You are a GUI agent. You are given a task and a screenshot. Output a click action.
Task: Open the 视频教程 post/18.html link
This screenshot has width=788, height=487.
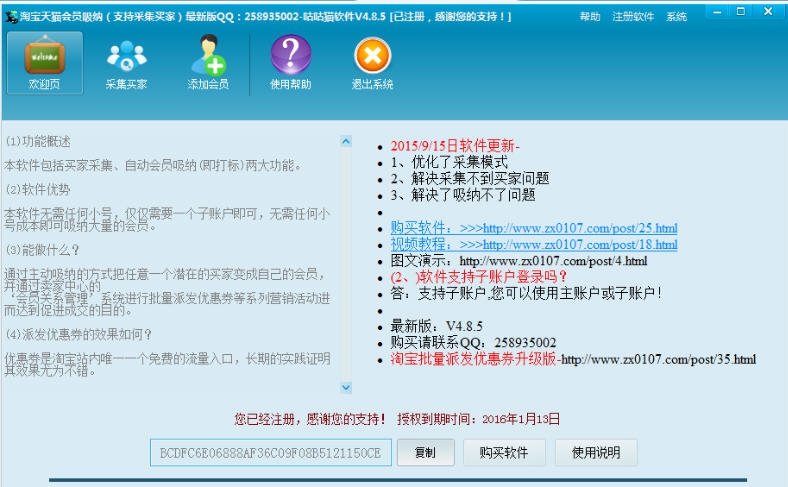[534, 245]
